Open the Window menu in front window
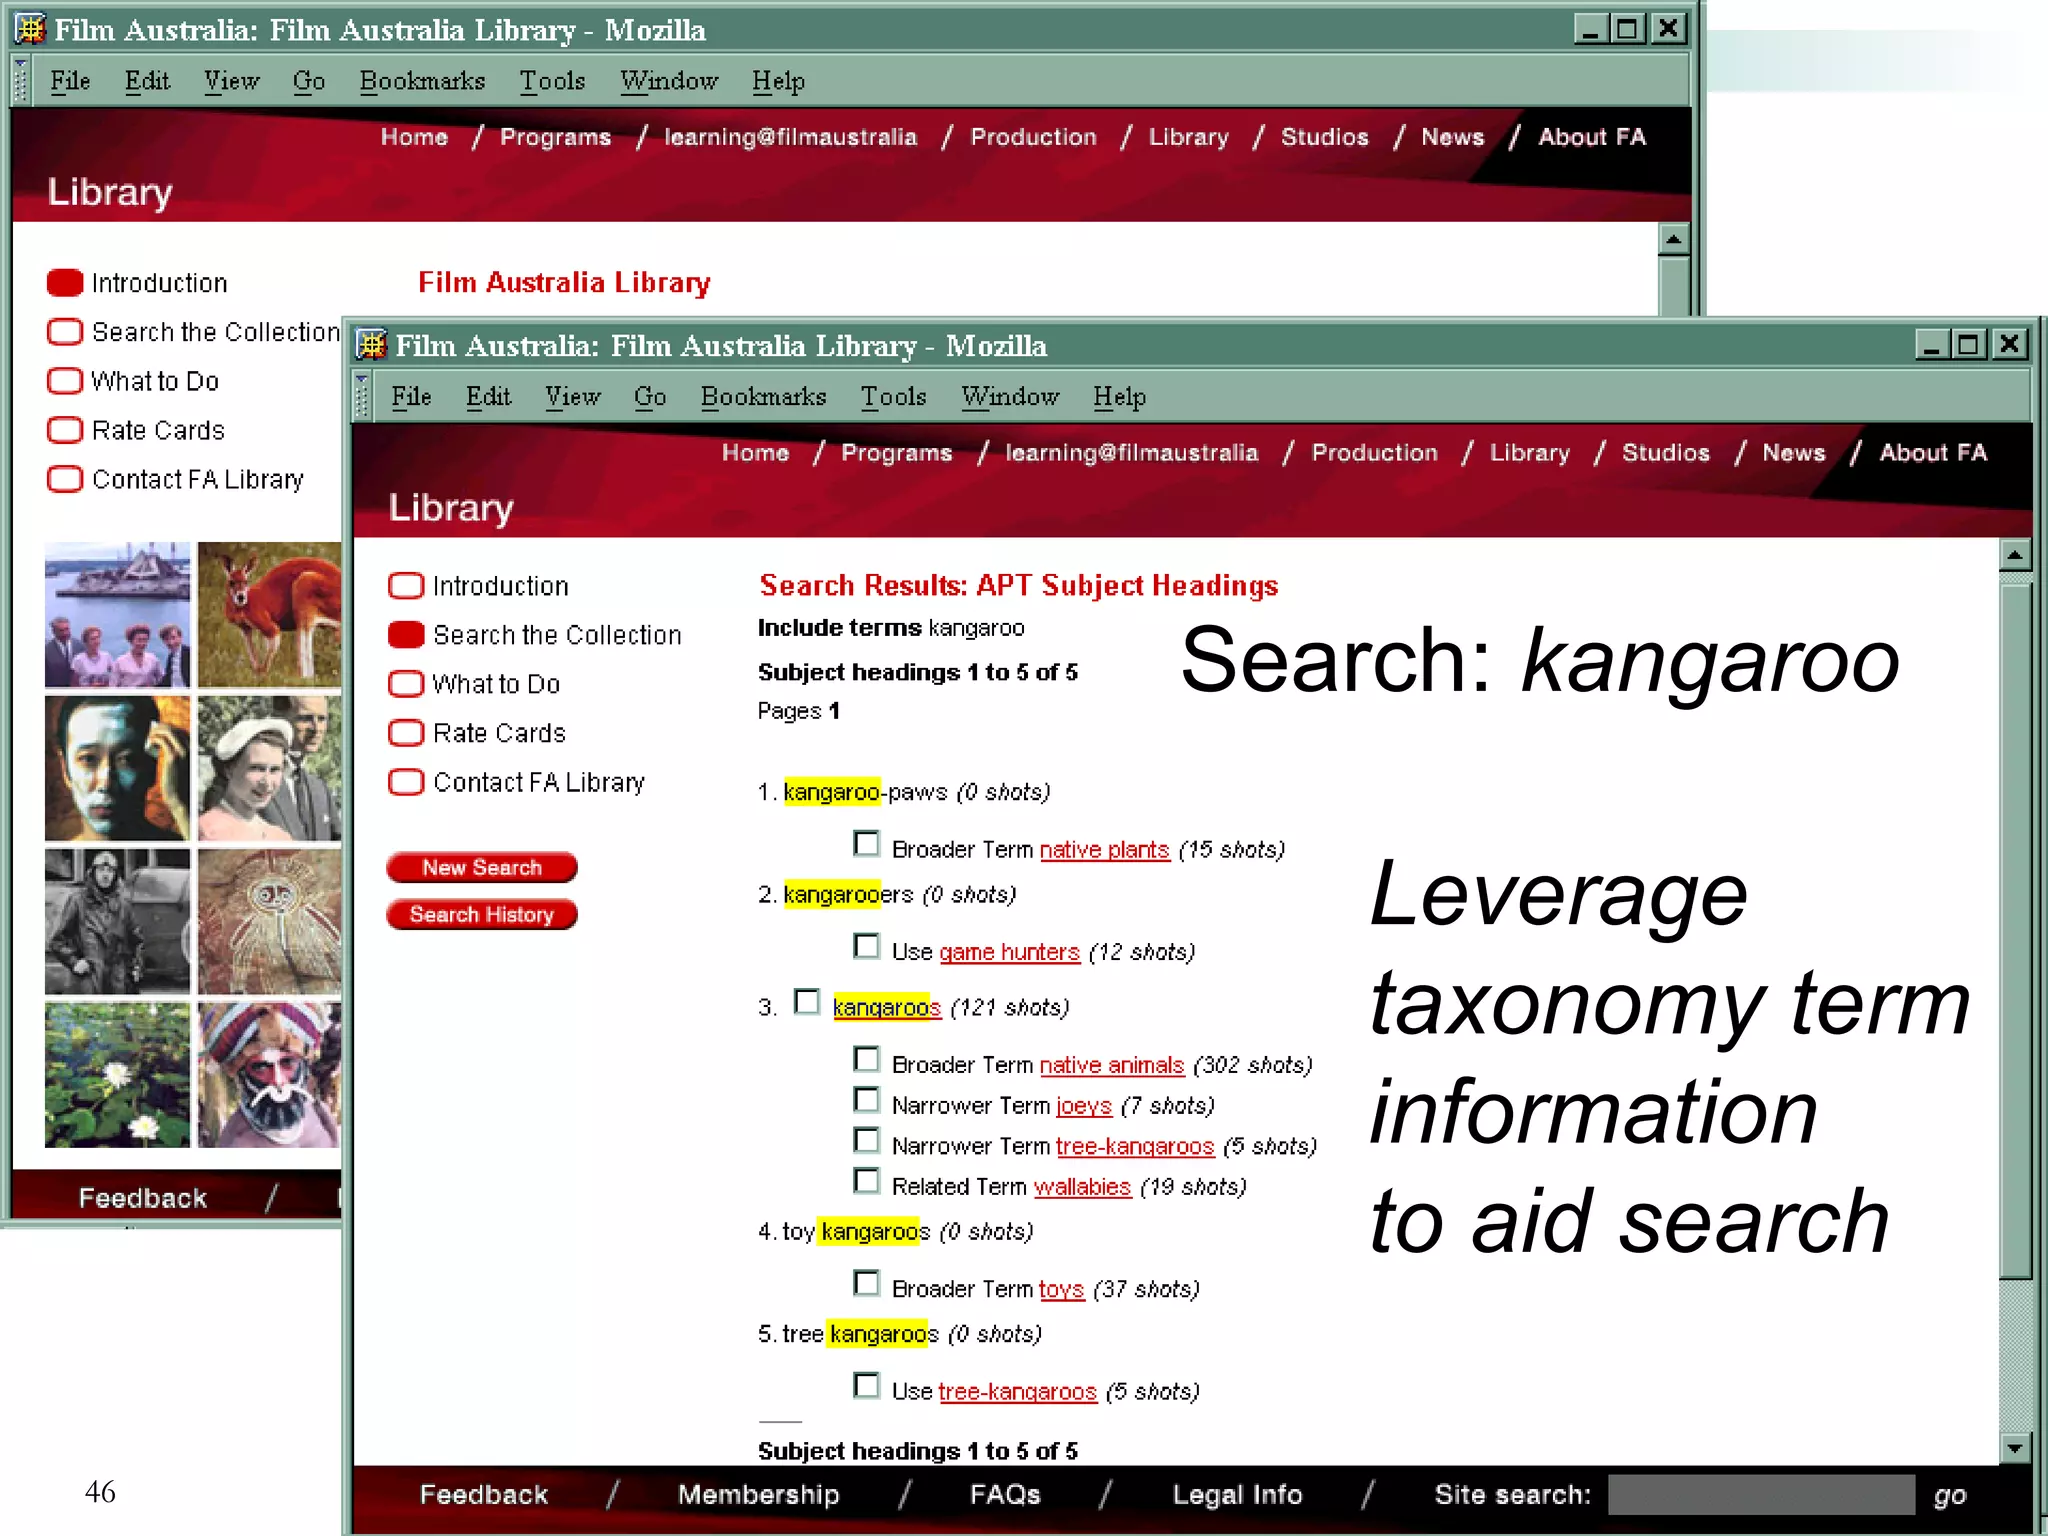Screen dimensions: 2048x1536 [1010, 397]
